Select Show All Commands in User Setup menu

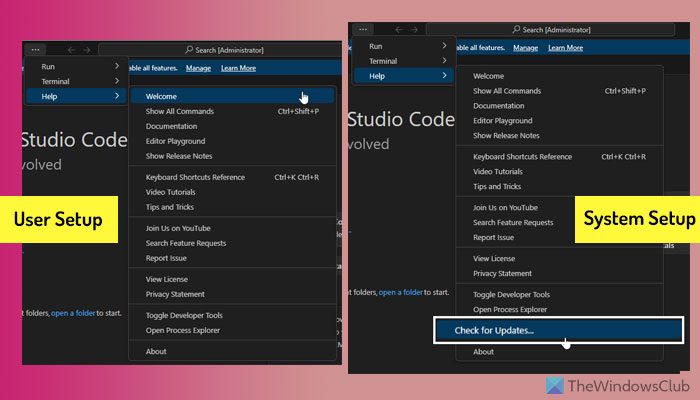click(232, 111)
